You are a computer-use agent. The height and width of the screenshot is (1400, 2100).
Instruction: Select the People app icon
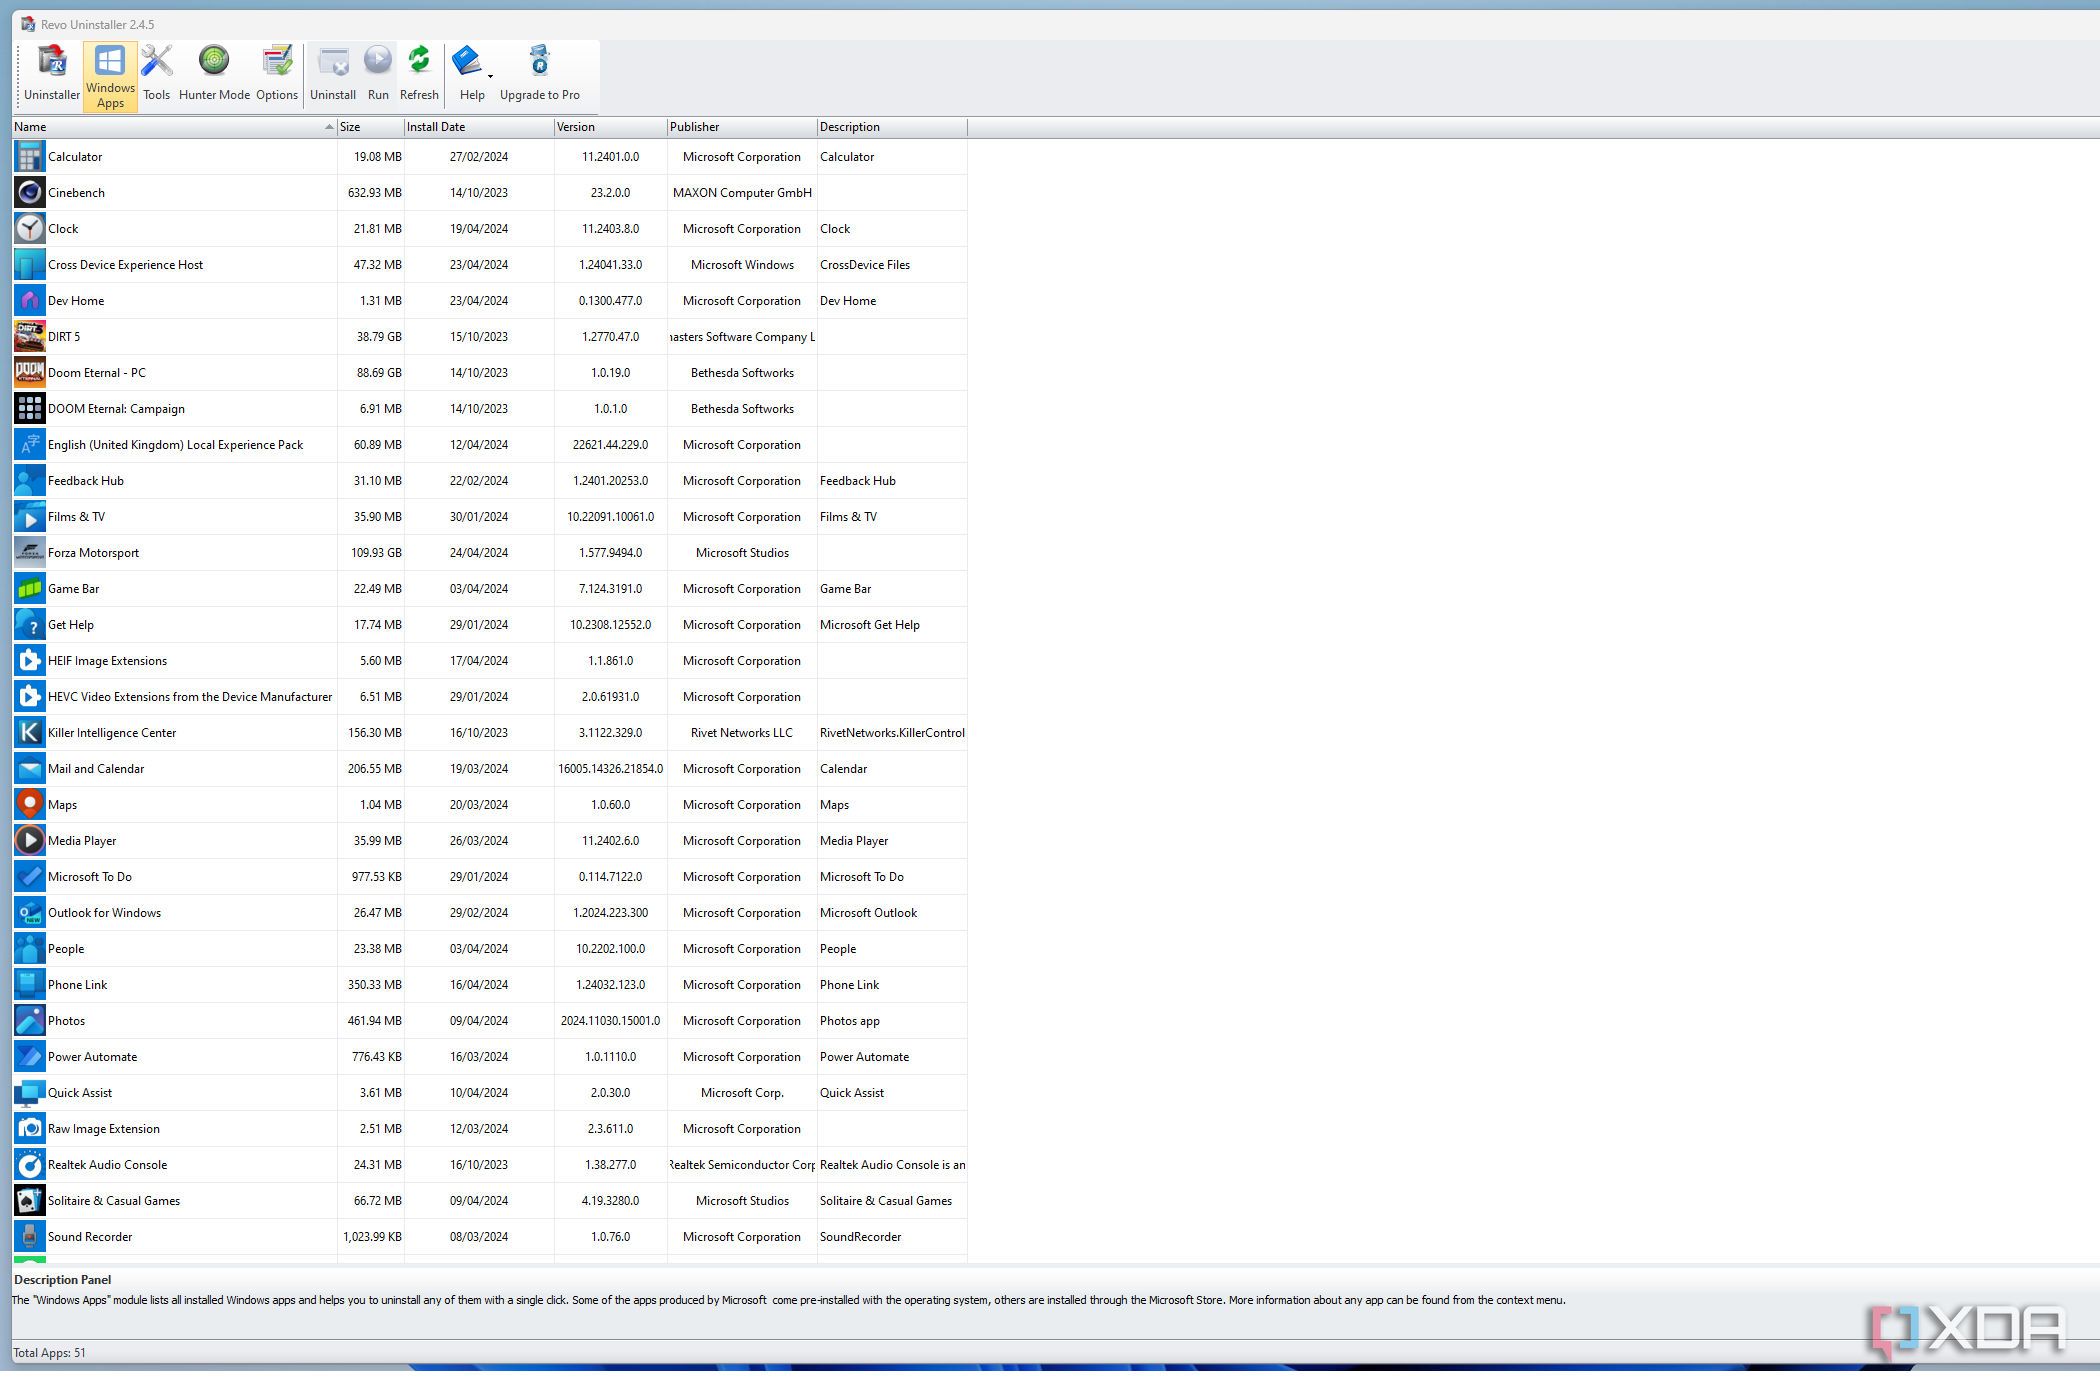click(x=30, y=949)
